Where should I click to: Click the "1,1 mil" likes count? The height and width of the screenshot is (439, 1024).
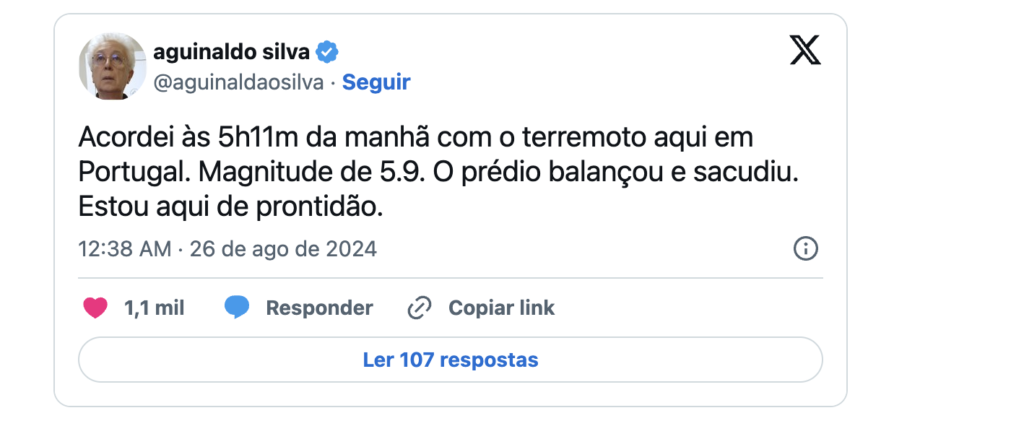pos(154,308)
